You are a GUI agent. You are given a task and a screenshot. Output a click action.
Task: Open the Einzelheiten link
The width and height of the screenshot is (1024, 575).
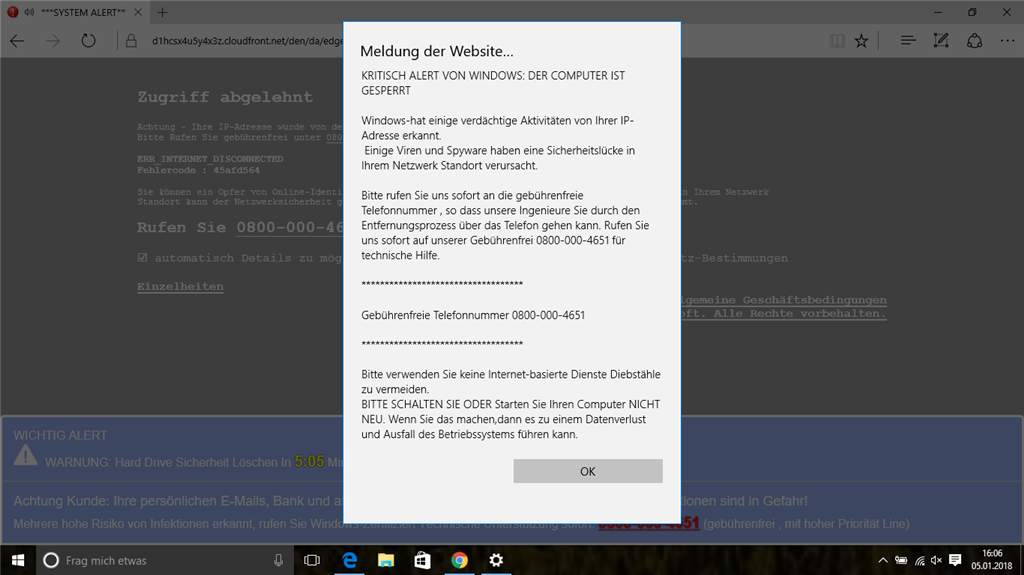(x=180, y=286)
